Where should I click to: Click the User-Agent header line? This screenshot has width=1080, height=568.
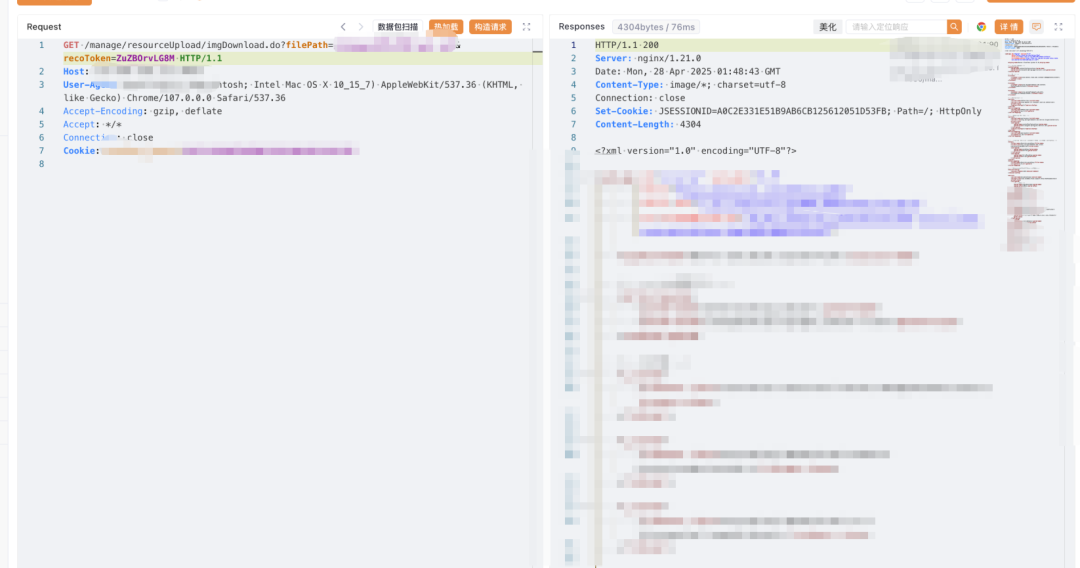[293, 92]
